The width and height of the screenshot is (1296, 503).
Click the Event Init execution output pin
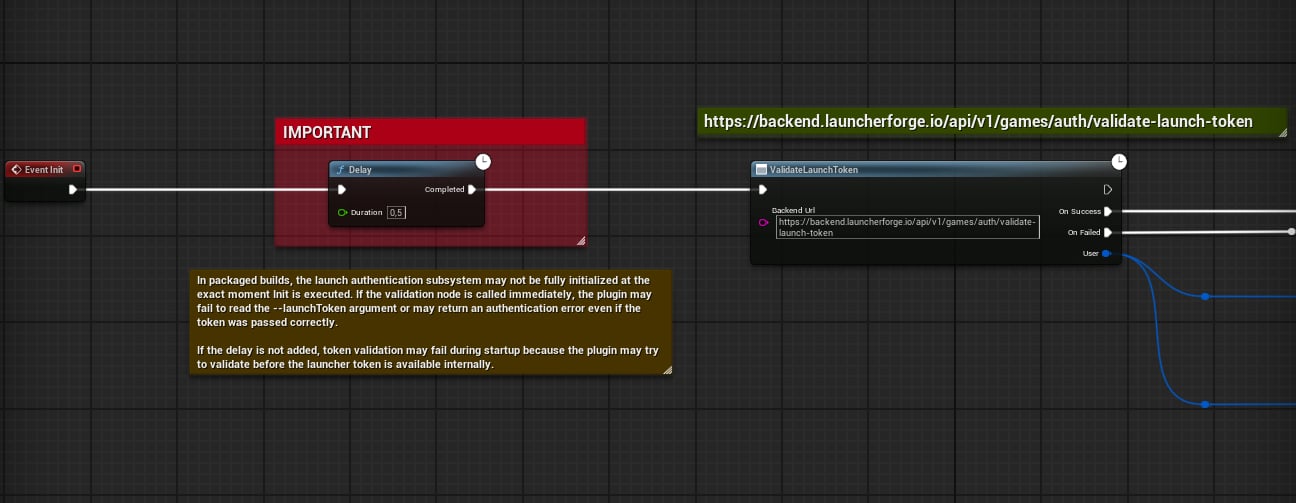click(x=73, y=189)
